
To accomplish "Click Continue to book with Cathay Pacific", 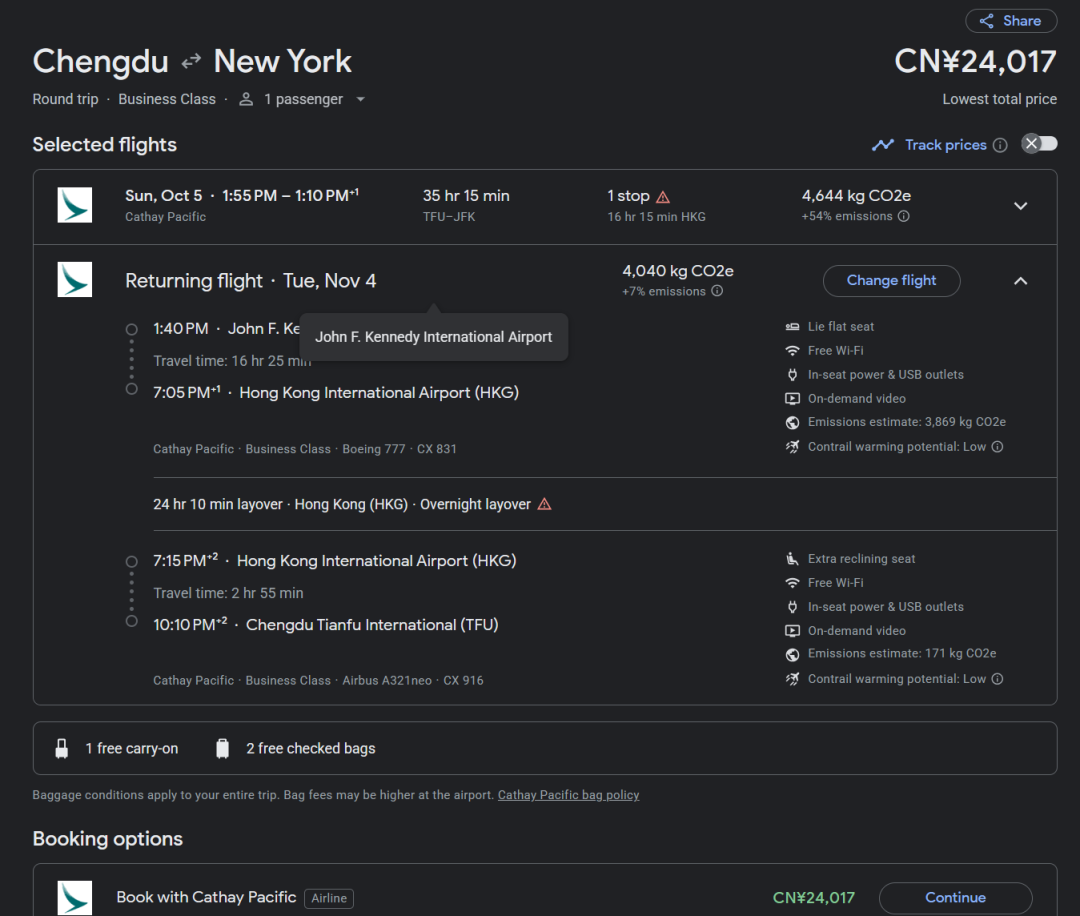I will 955,897.
